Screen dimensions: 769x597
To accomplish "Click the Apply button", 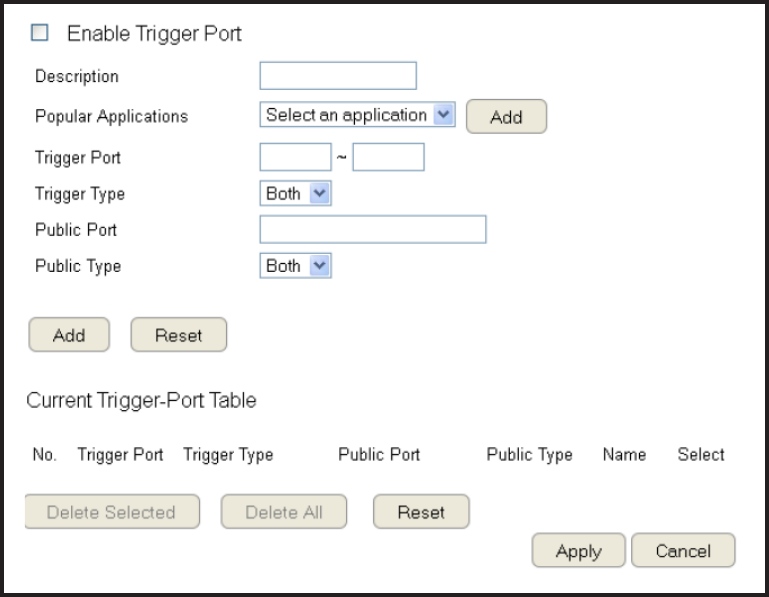I will pyautogui.click(x=578, y=551).
